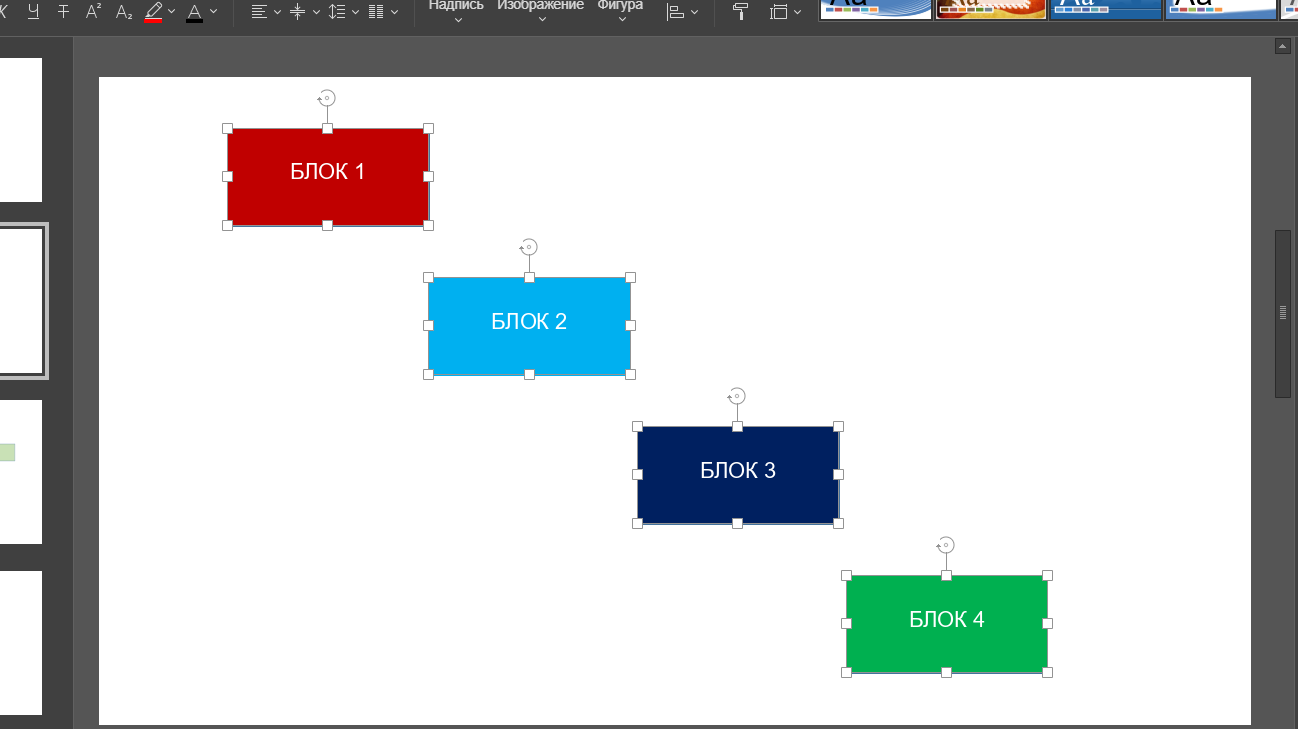Viewport: 1298px width, 729px height.
Task: Click the rotation handle above БЛОК 2
Action: coord(529,247)
